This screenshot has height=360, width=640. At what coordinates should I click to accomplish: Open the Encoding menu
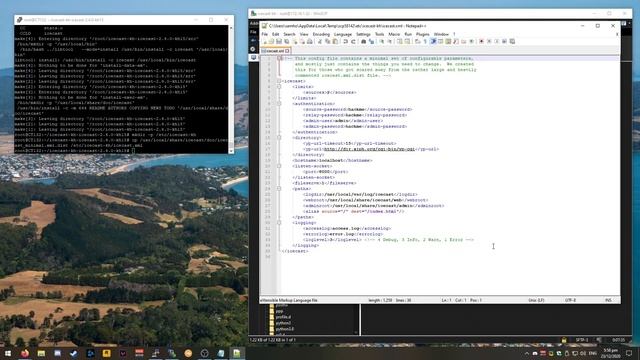(x=321, y=34)
